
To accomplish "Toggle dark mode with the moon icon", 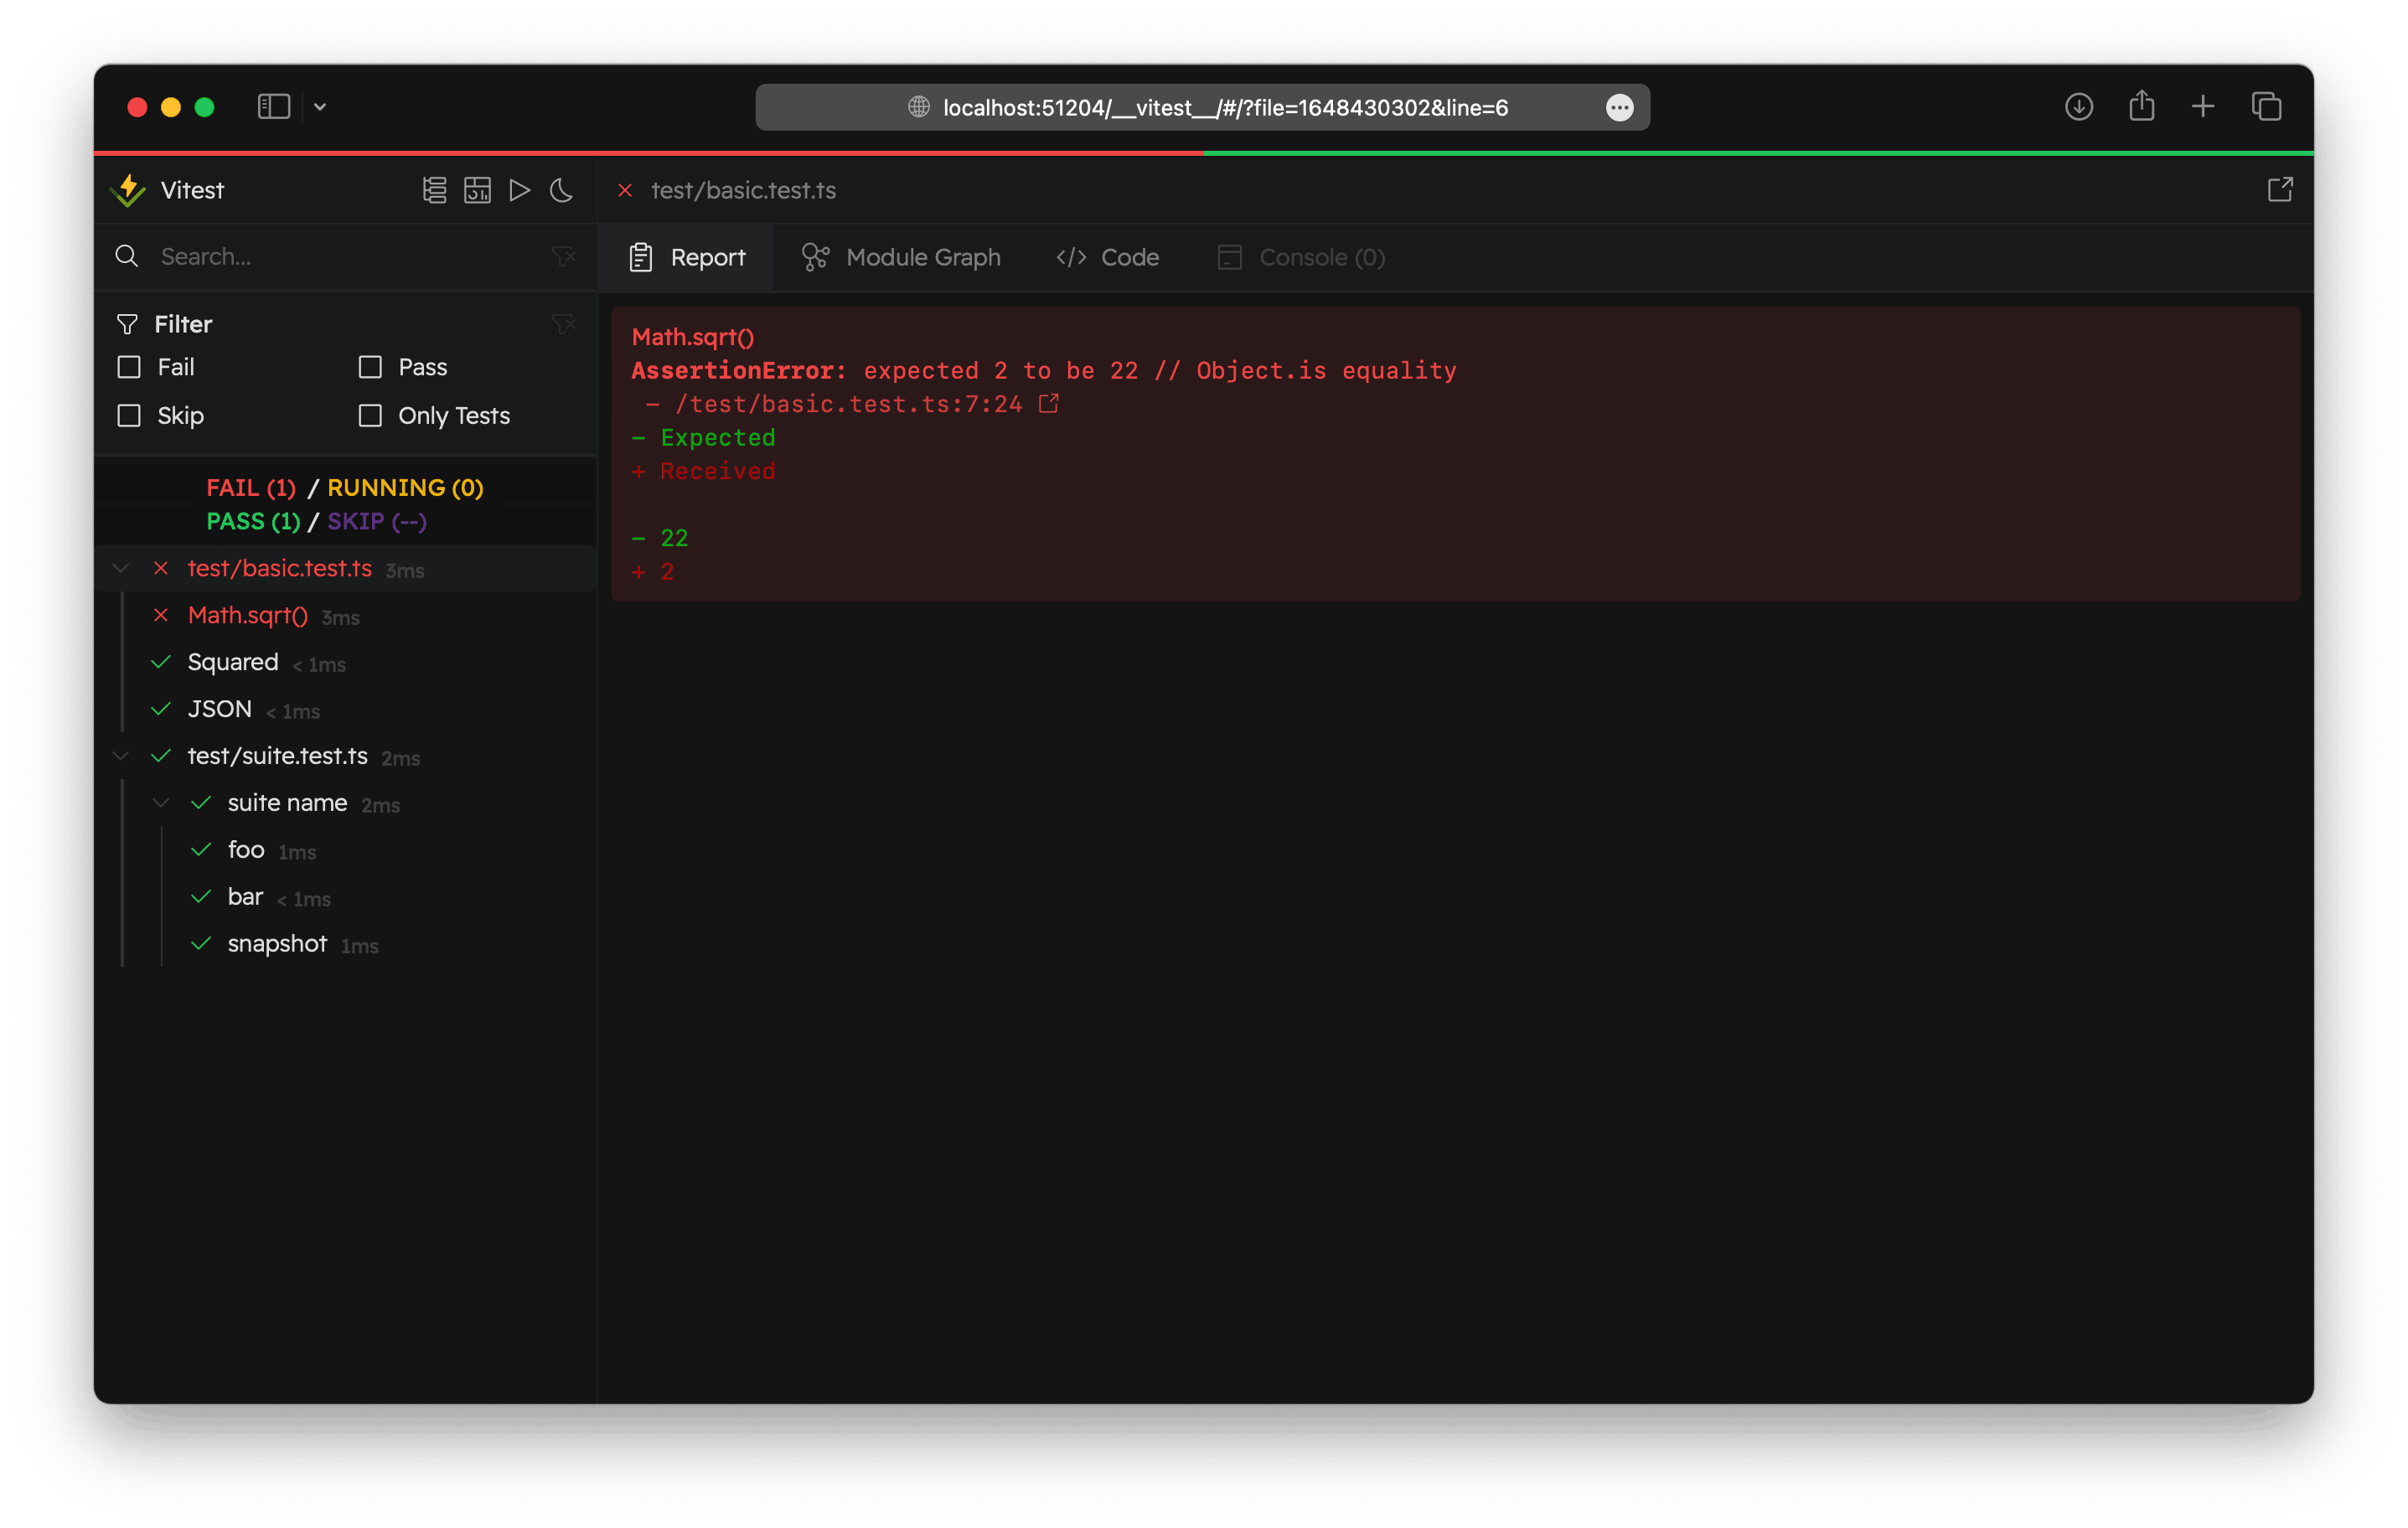I will [561, 190].
